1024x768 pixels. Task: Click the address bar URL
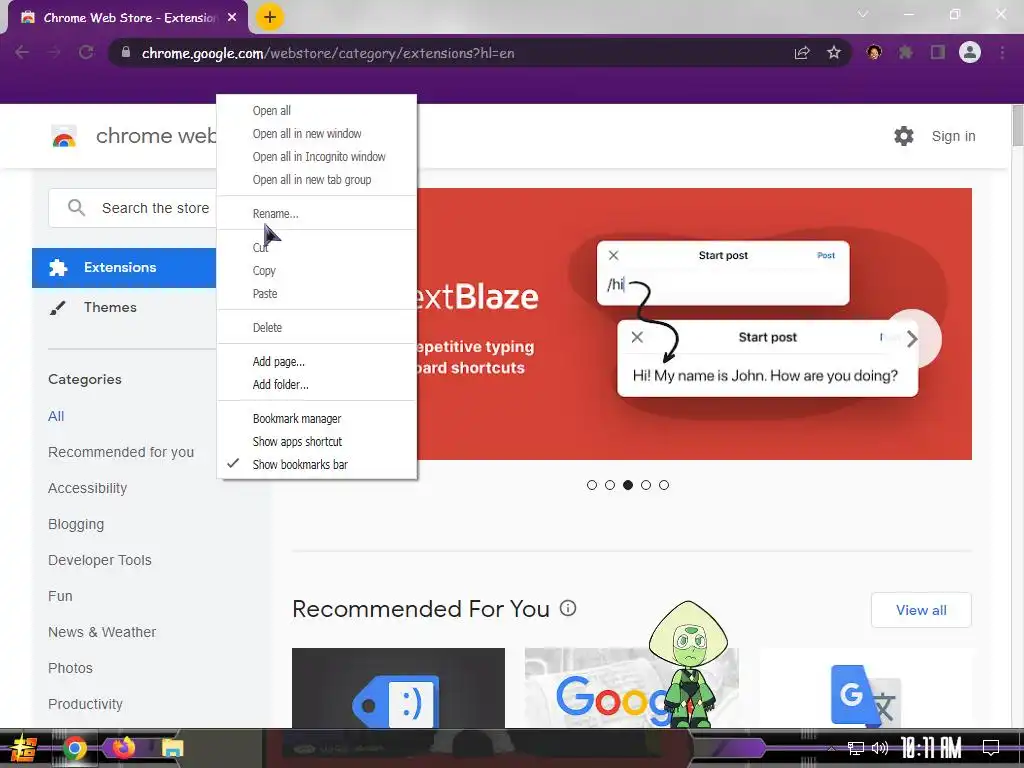[328, 53]
